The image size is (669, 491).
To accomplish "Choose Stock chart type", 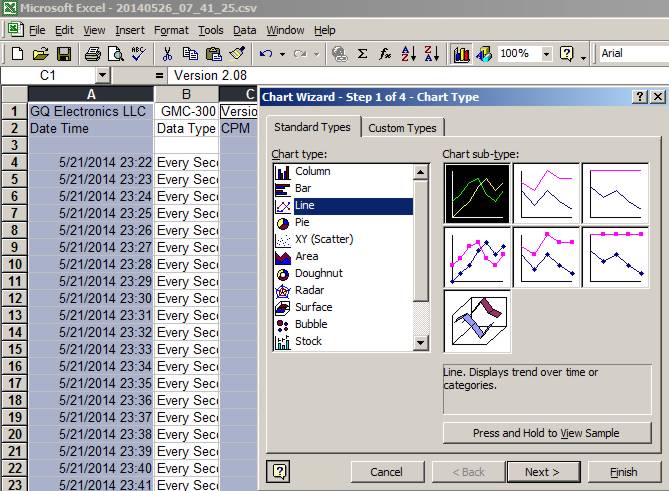I will pyautogui.click(x=344, y=341).
